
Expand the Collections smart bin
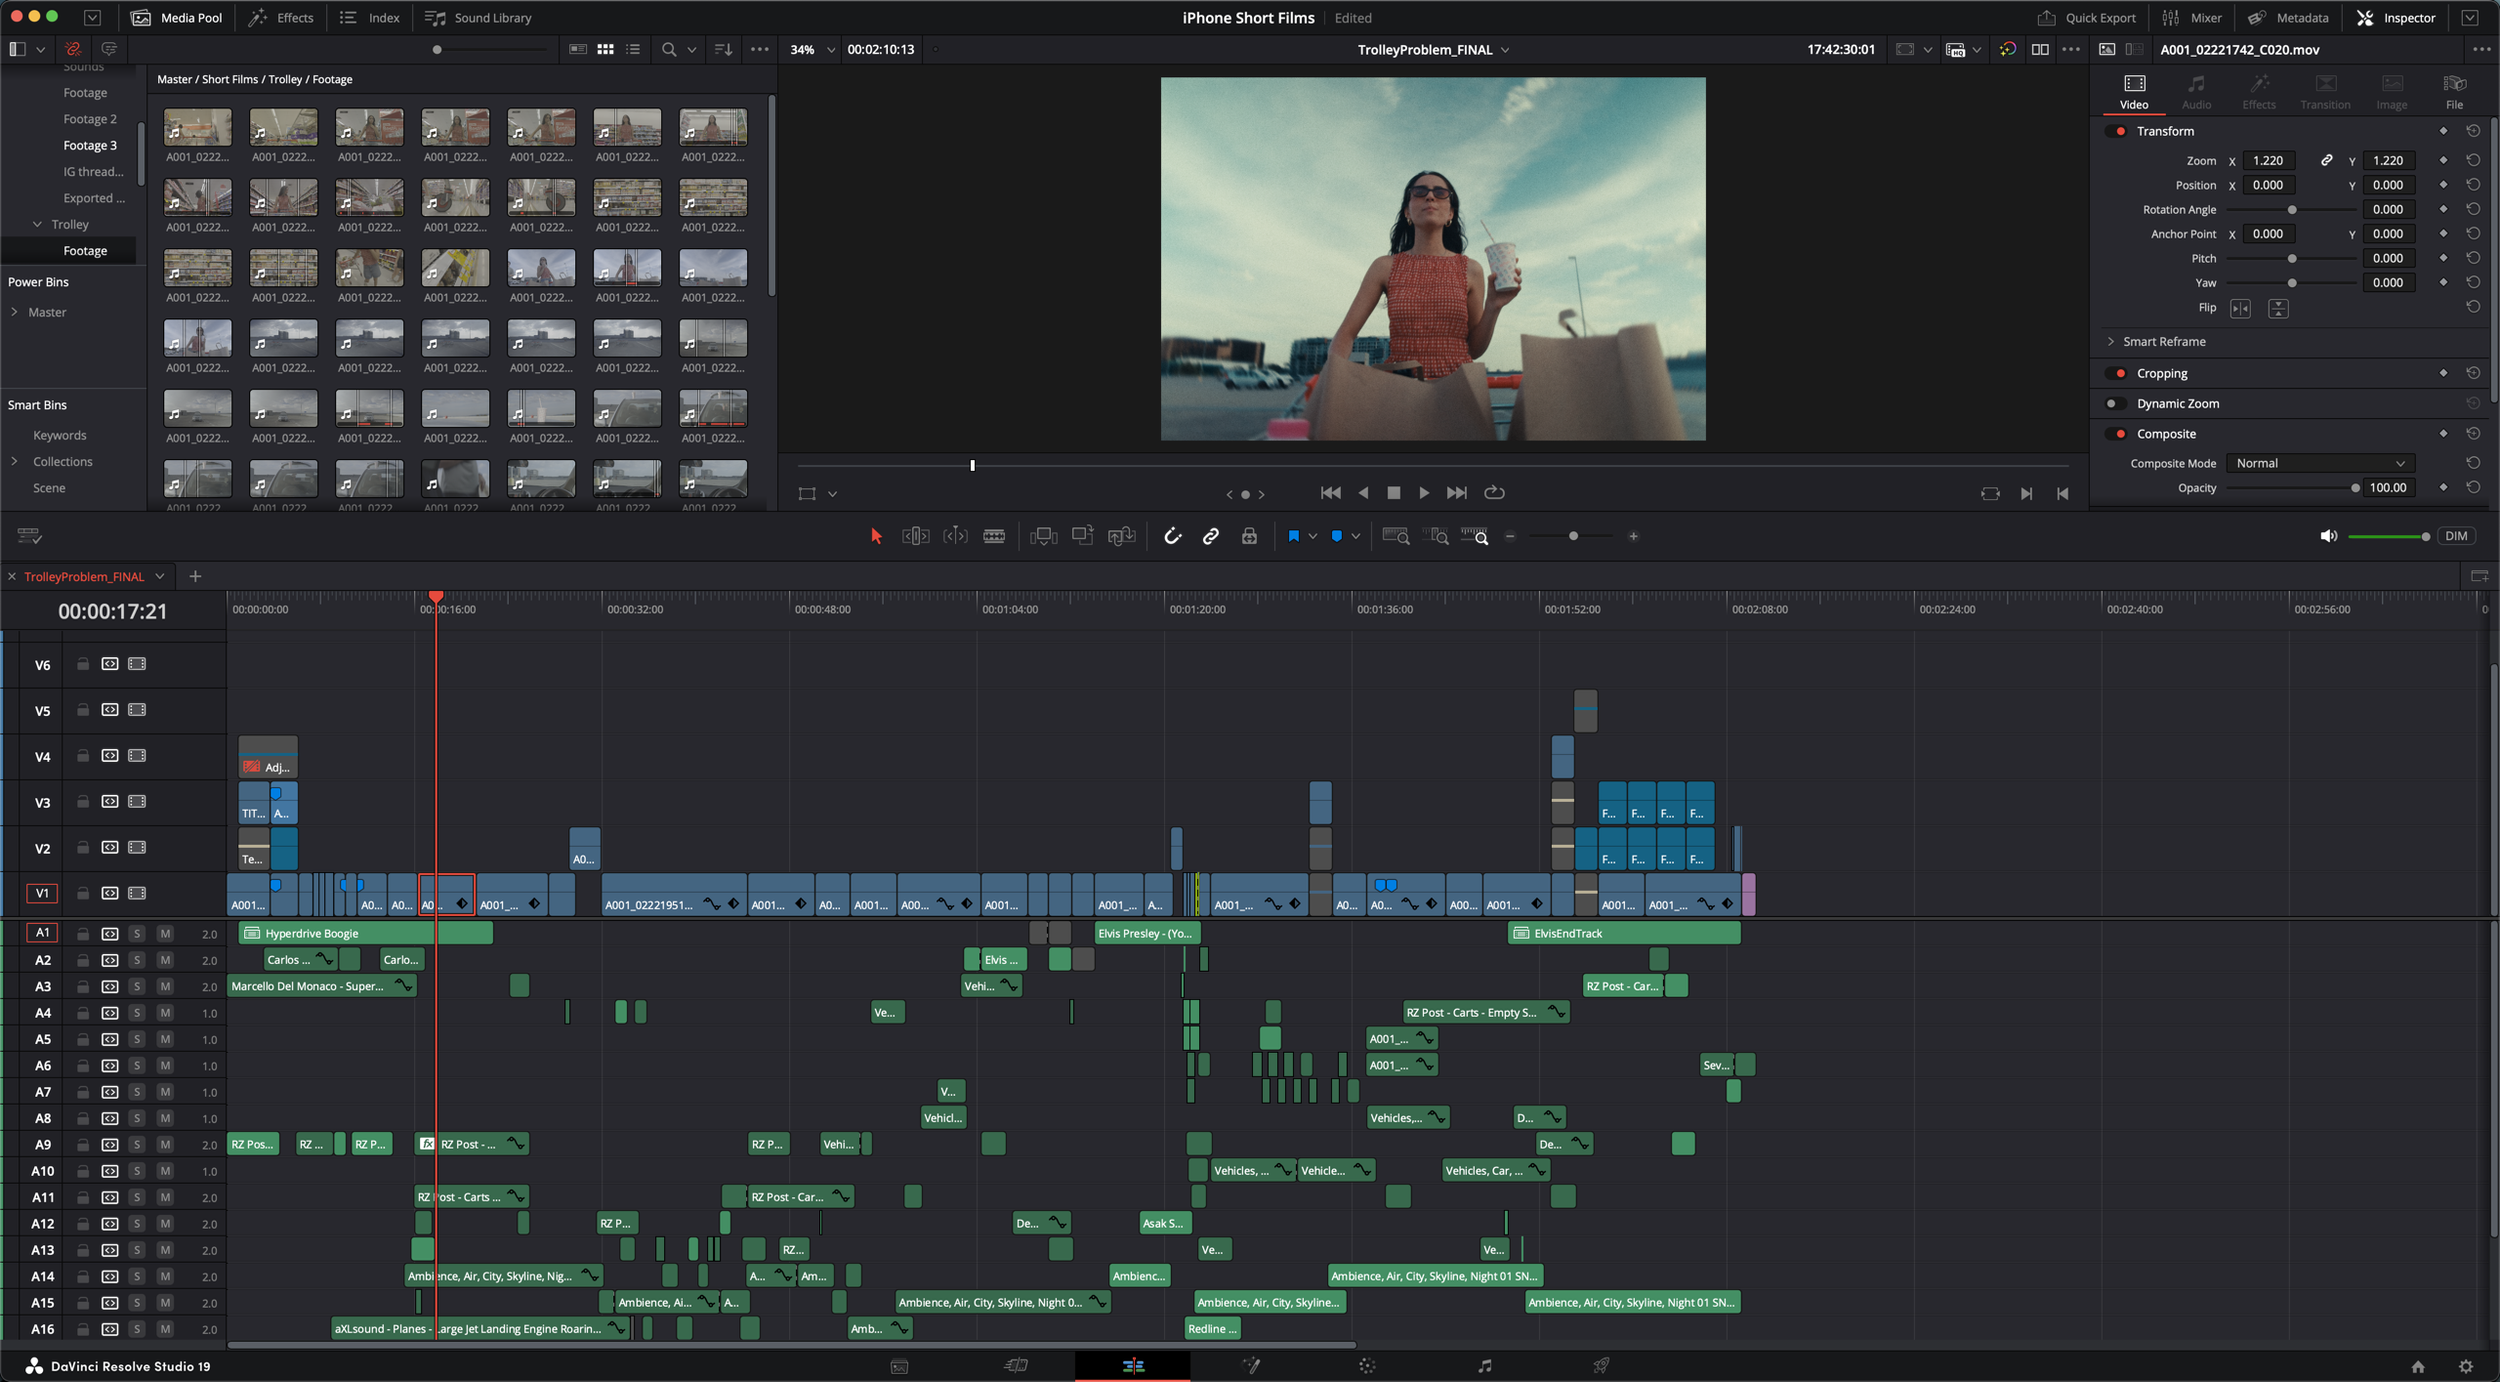click(x=14, y=461)
